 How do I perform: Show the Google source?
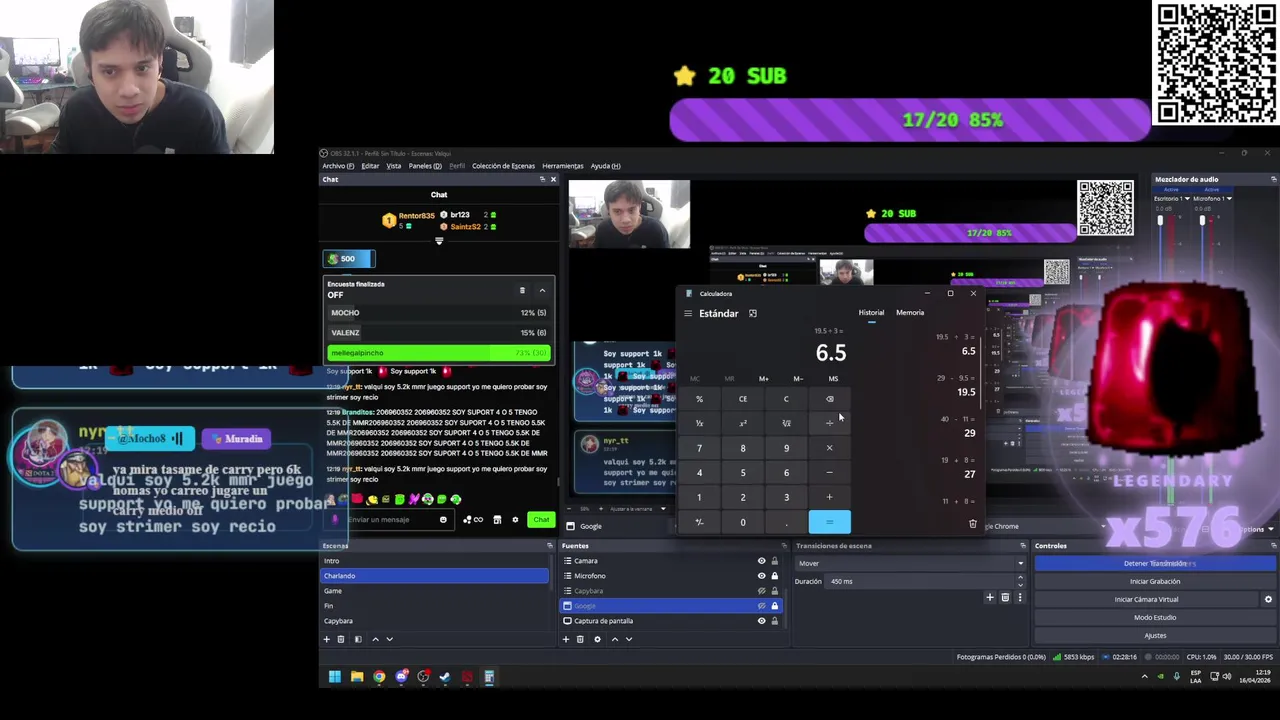point(761,606)
